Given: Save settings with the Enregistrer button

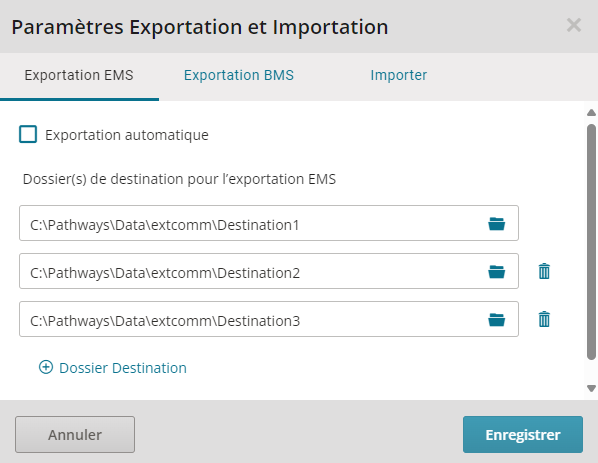Looking at the screenshot, I should 522,434.
